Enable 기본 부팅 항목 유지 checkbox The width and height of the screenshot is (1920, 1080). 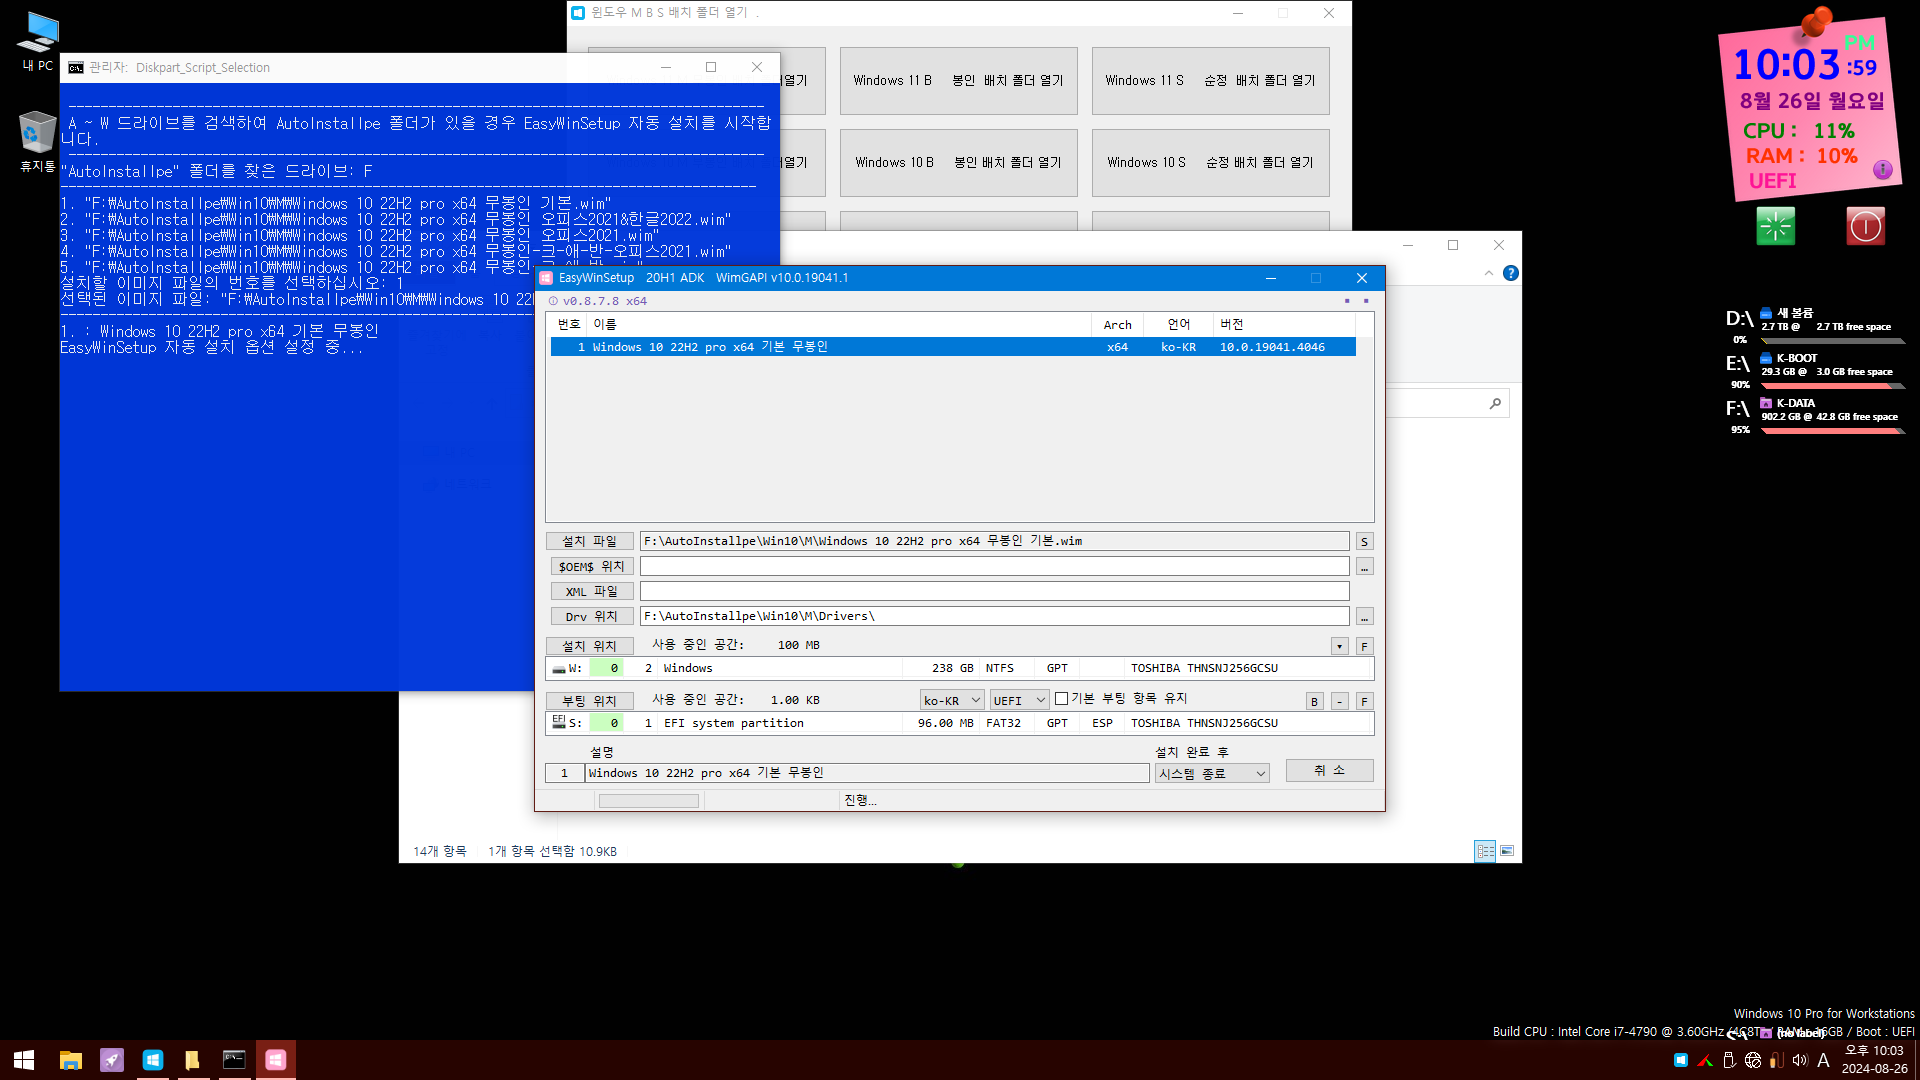(x=1062, y=698)
